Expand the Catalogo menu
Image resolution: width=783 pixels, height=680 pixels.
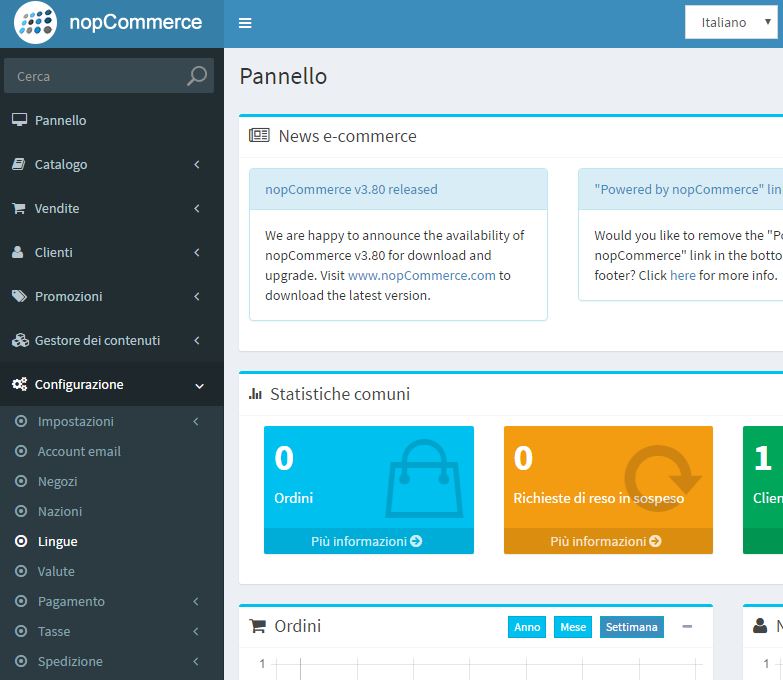pyautogui.click(x=111, y=164)
